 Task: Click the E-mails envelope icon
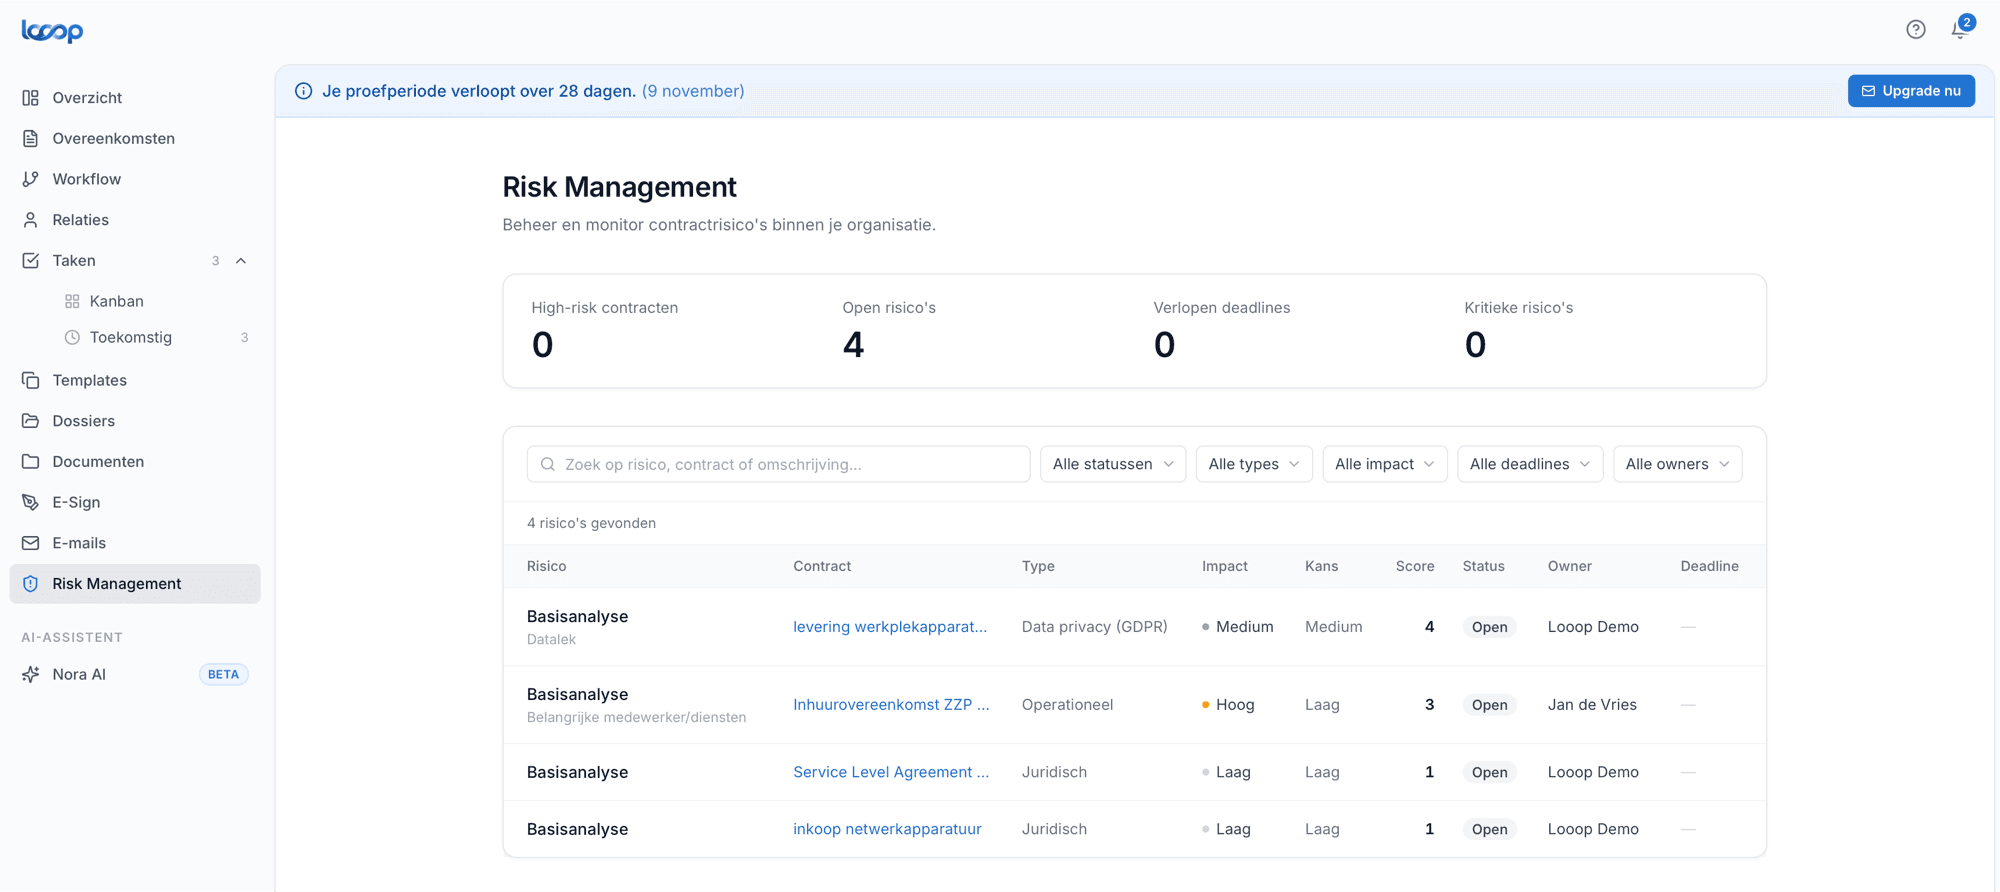31,543
